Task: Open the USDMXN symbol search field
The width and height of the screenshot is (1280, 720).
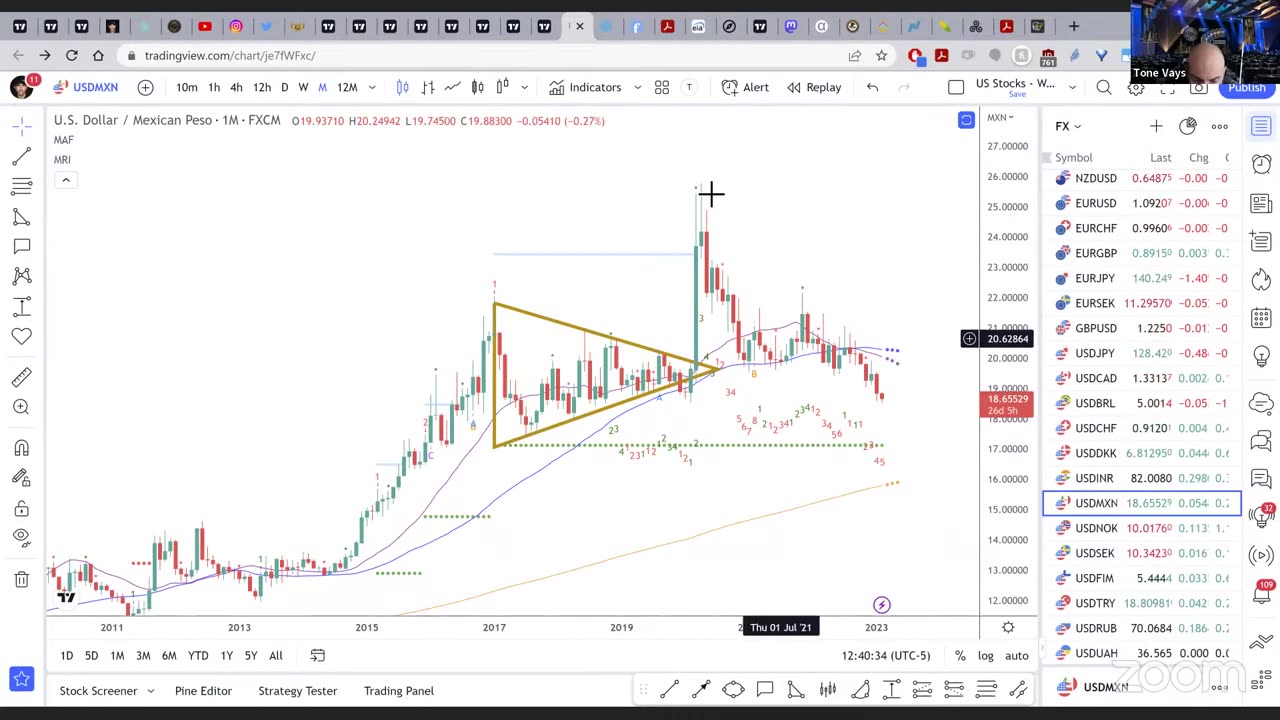Action: coord(86,87)
